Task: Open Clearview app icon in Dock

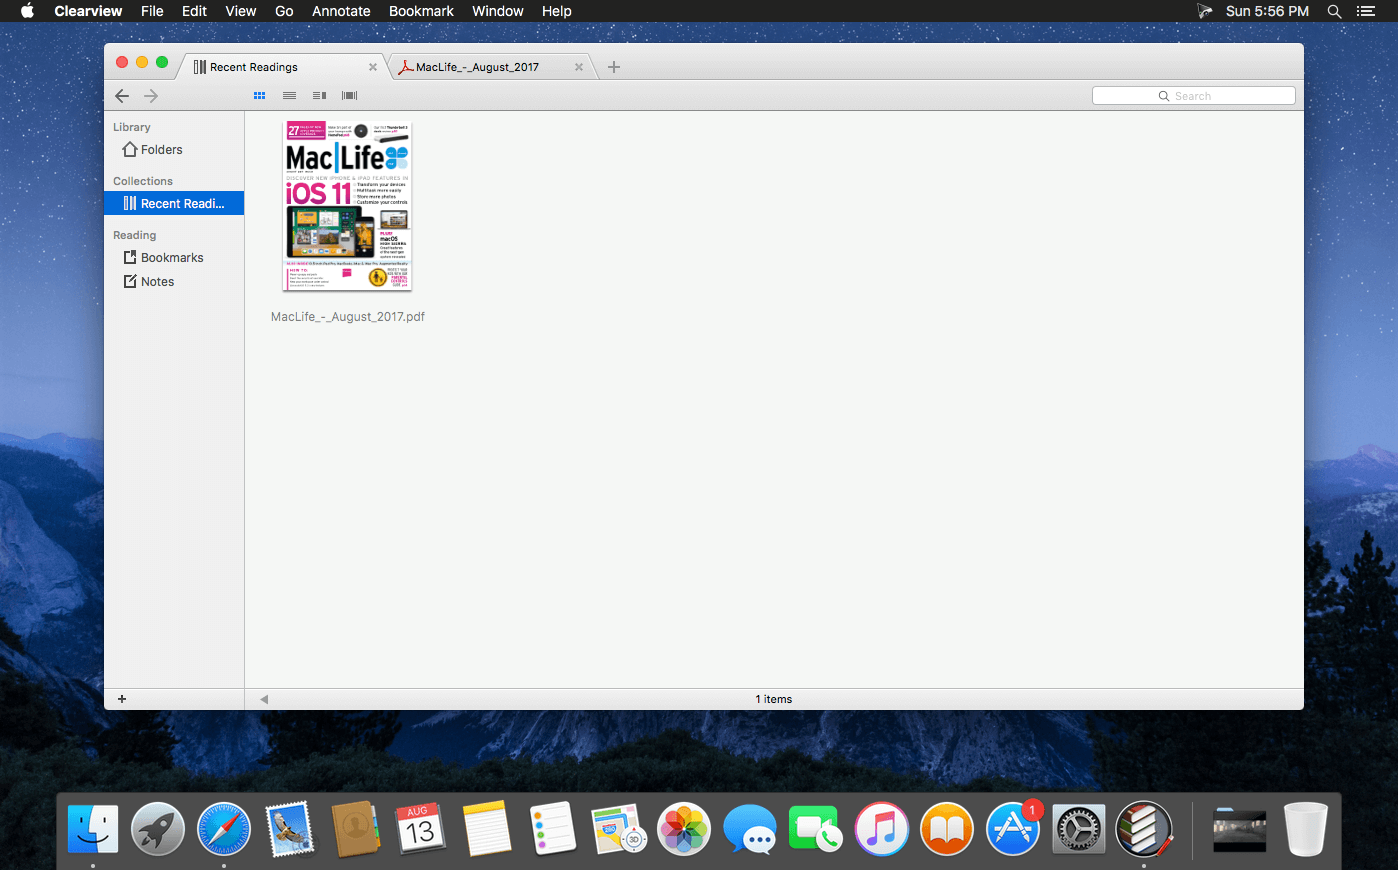Action: click(x=1143, y=829)
